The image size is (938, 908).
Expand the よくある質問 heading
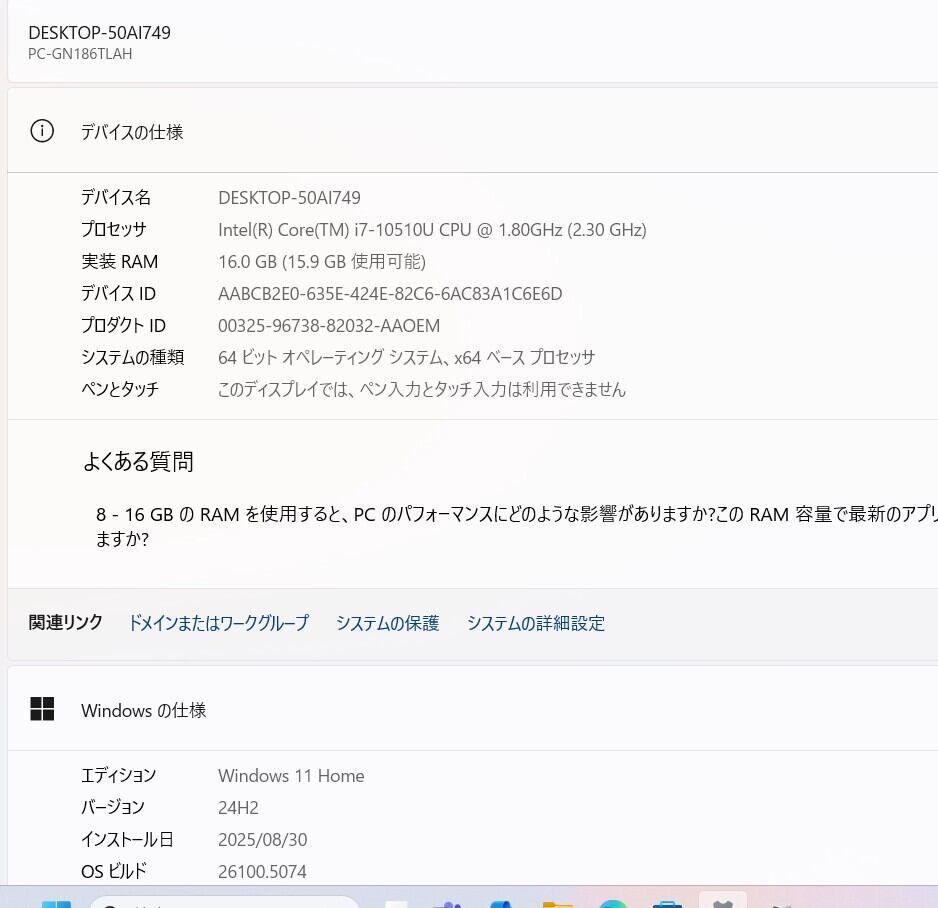point(138,462)
